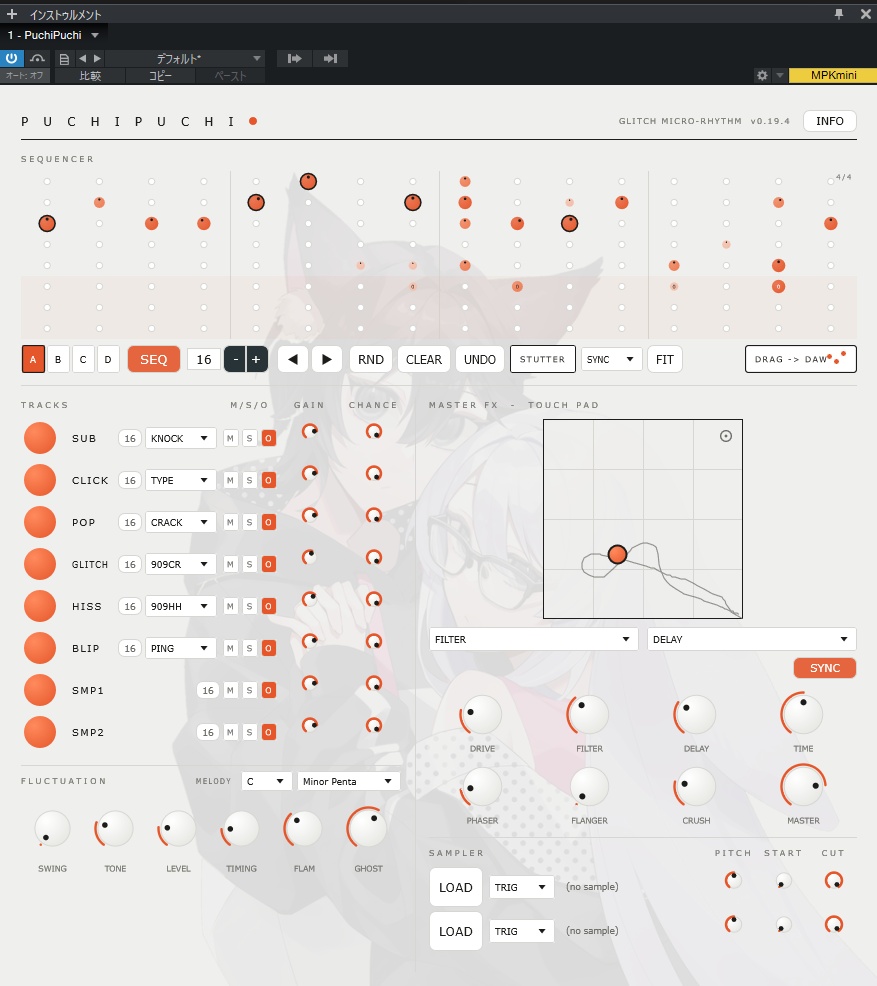Decrease step count with minus button
The width and height of the screenshot is (877, 986).
(x=235, y=359)
